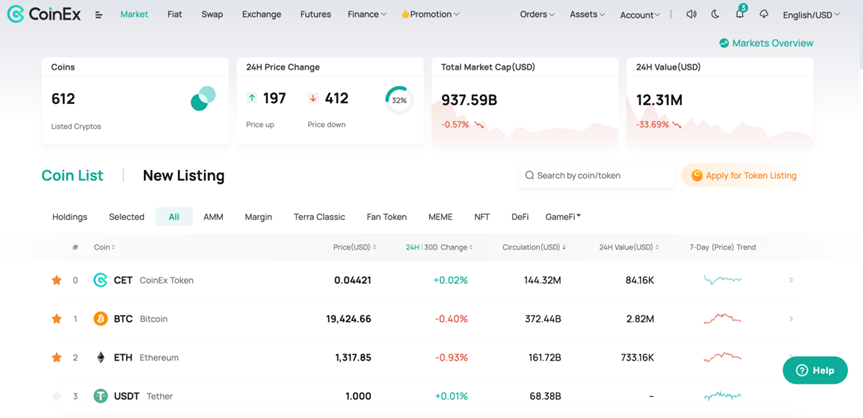Click the search by coin/token field
Image resolution: width=863 pixels, height=418 pixels.
[597, 176]
